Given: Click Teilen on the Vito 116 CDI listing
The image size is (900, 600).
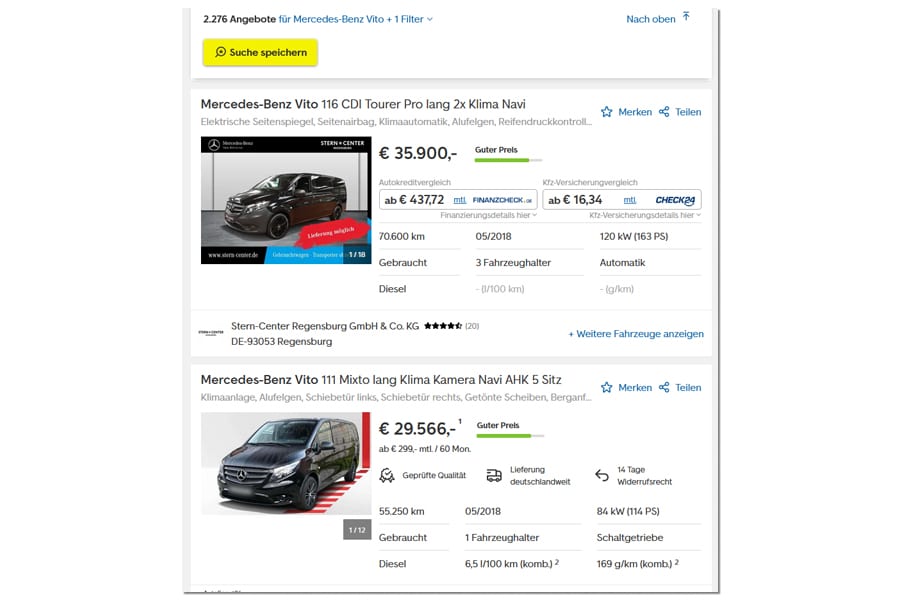Looking at the screenshot, I should [x=688, y=112].
